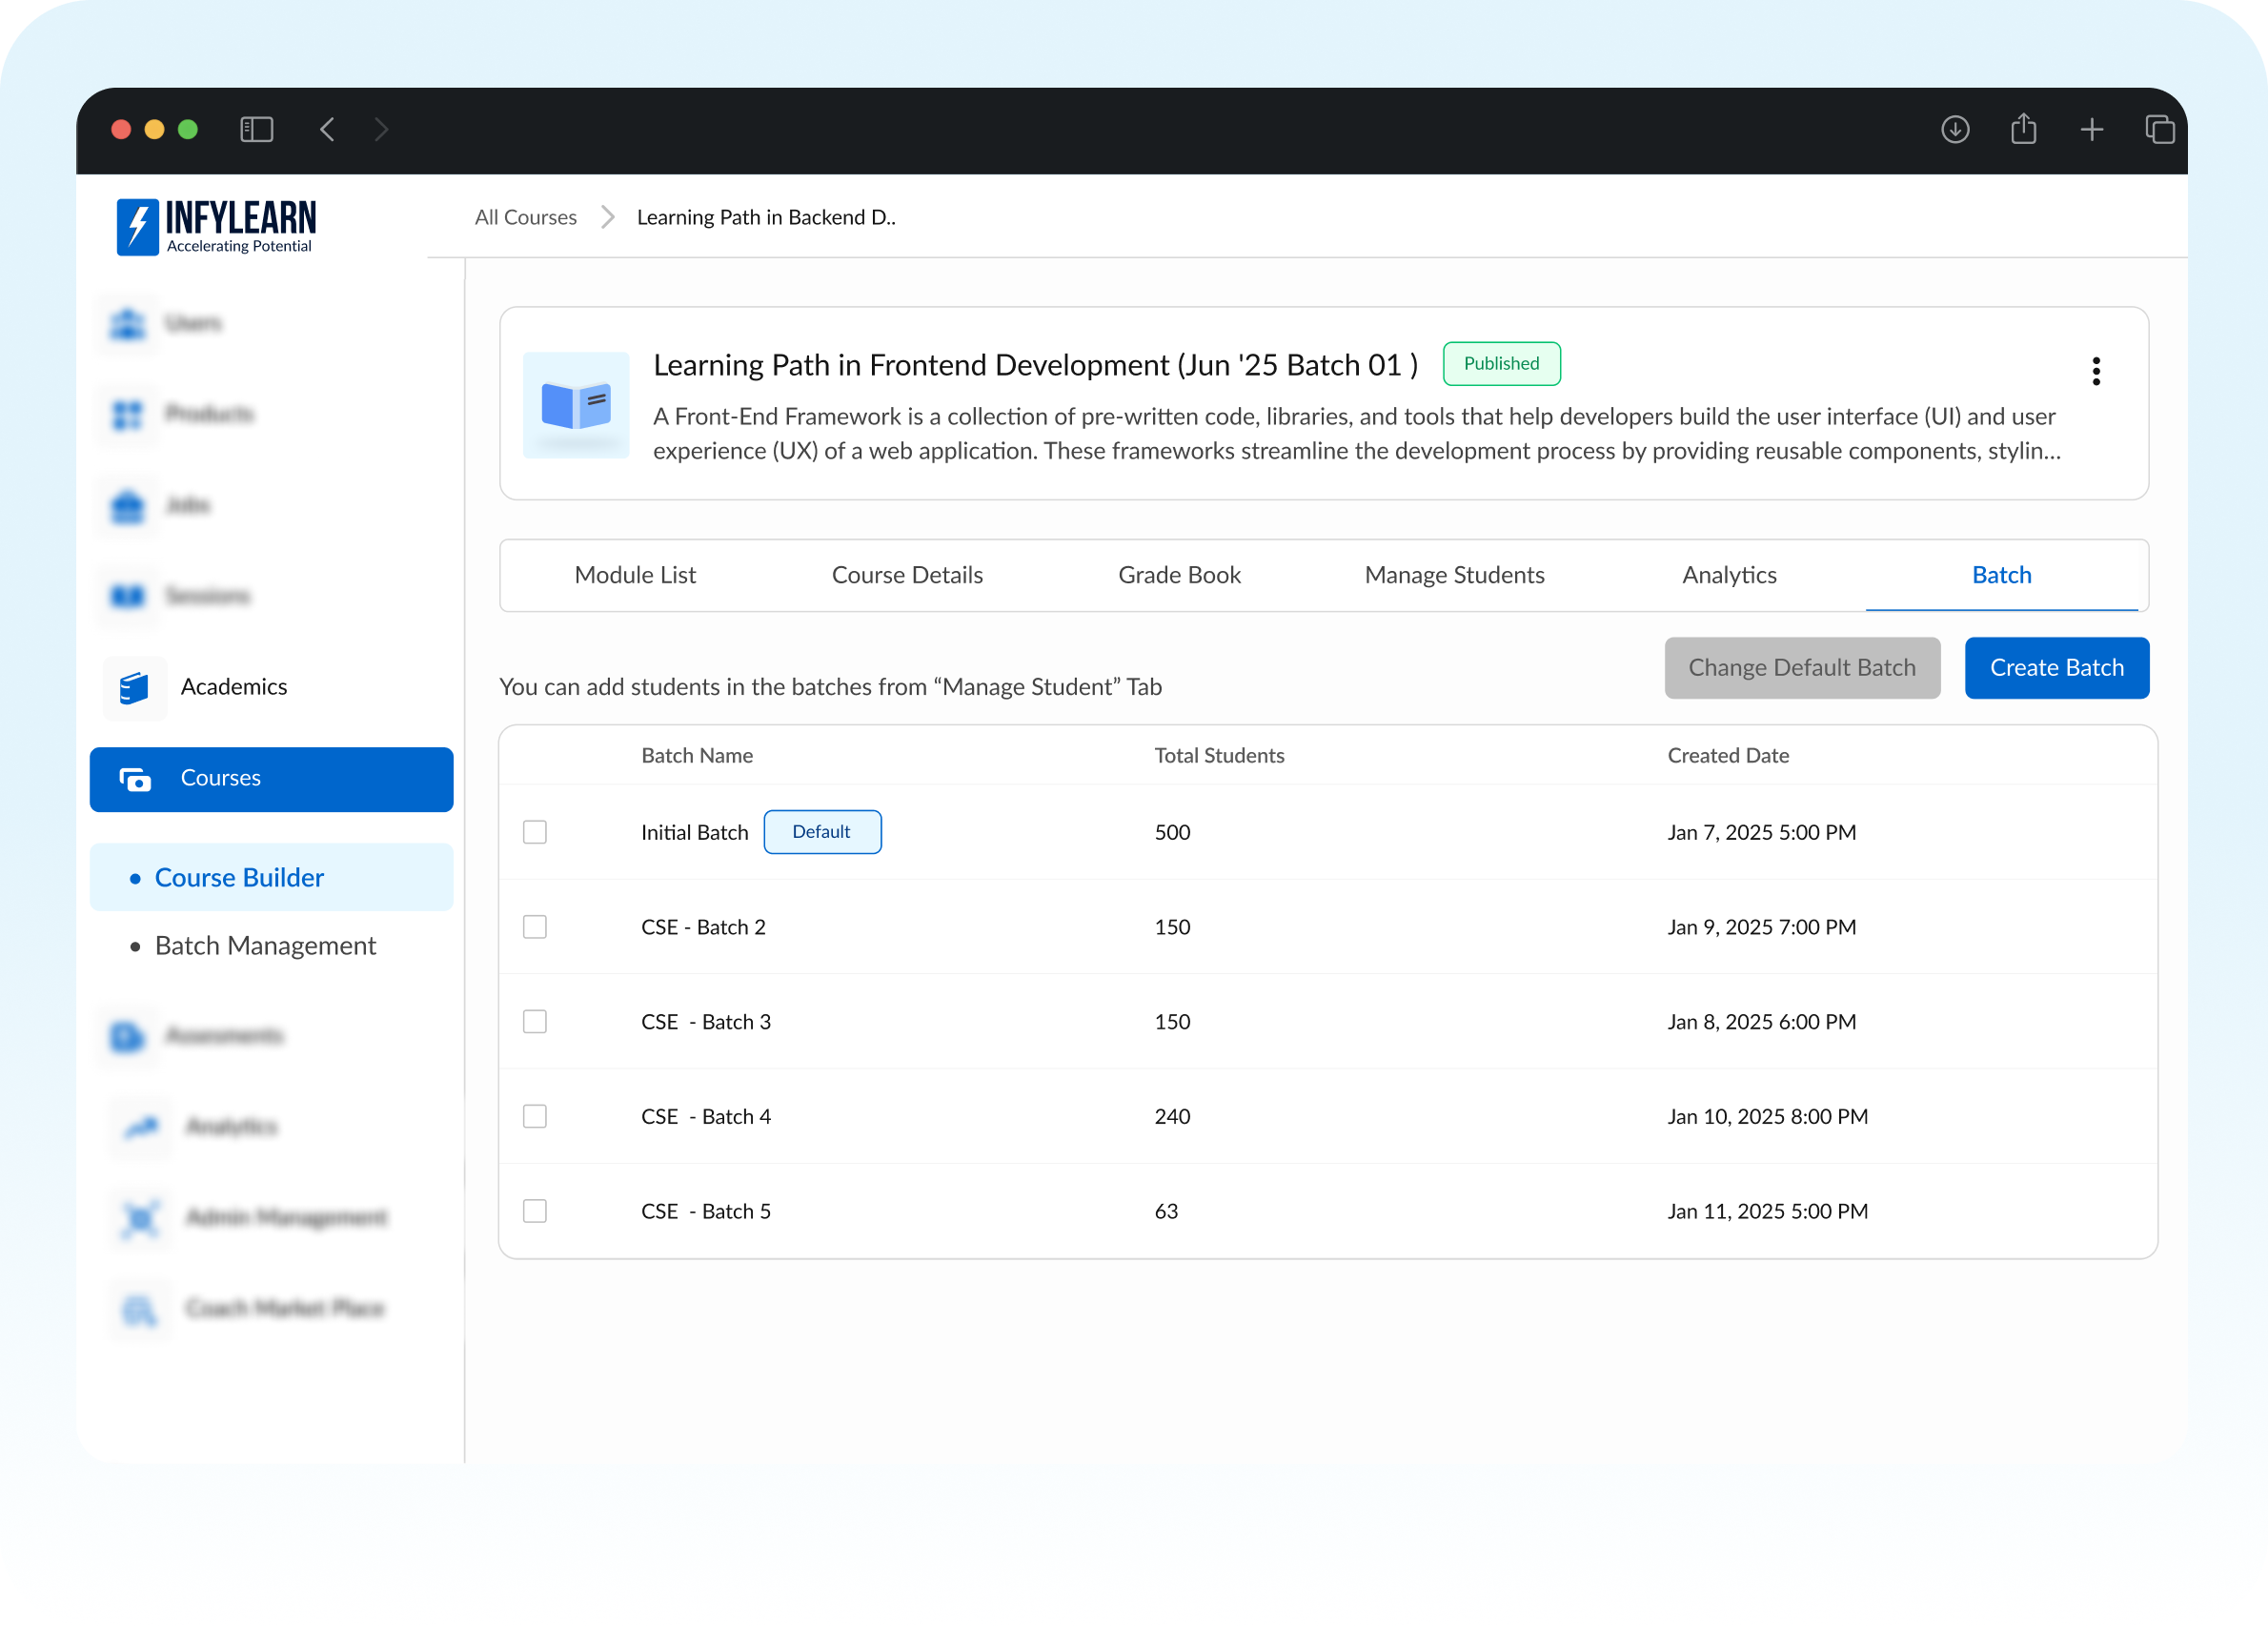This screenshot has width=2268, height=1628.
Task: Check the Initial Batch checkbox
Action: pyautogui.click(x=535, y=832)
